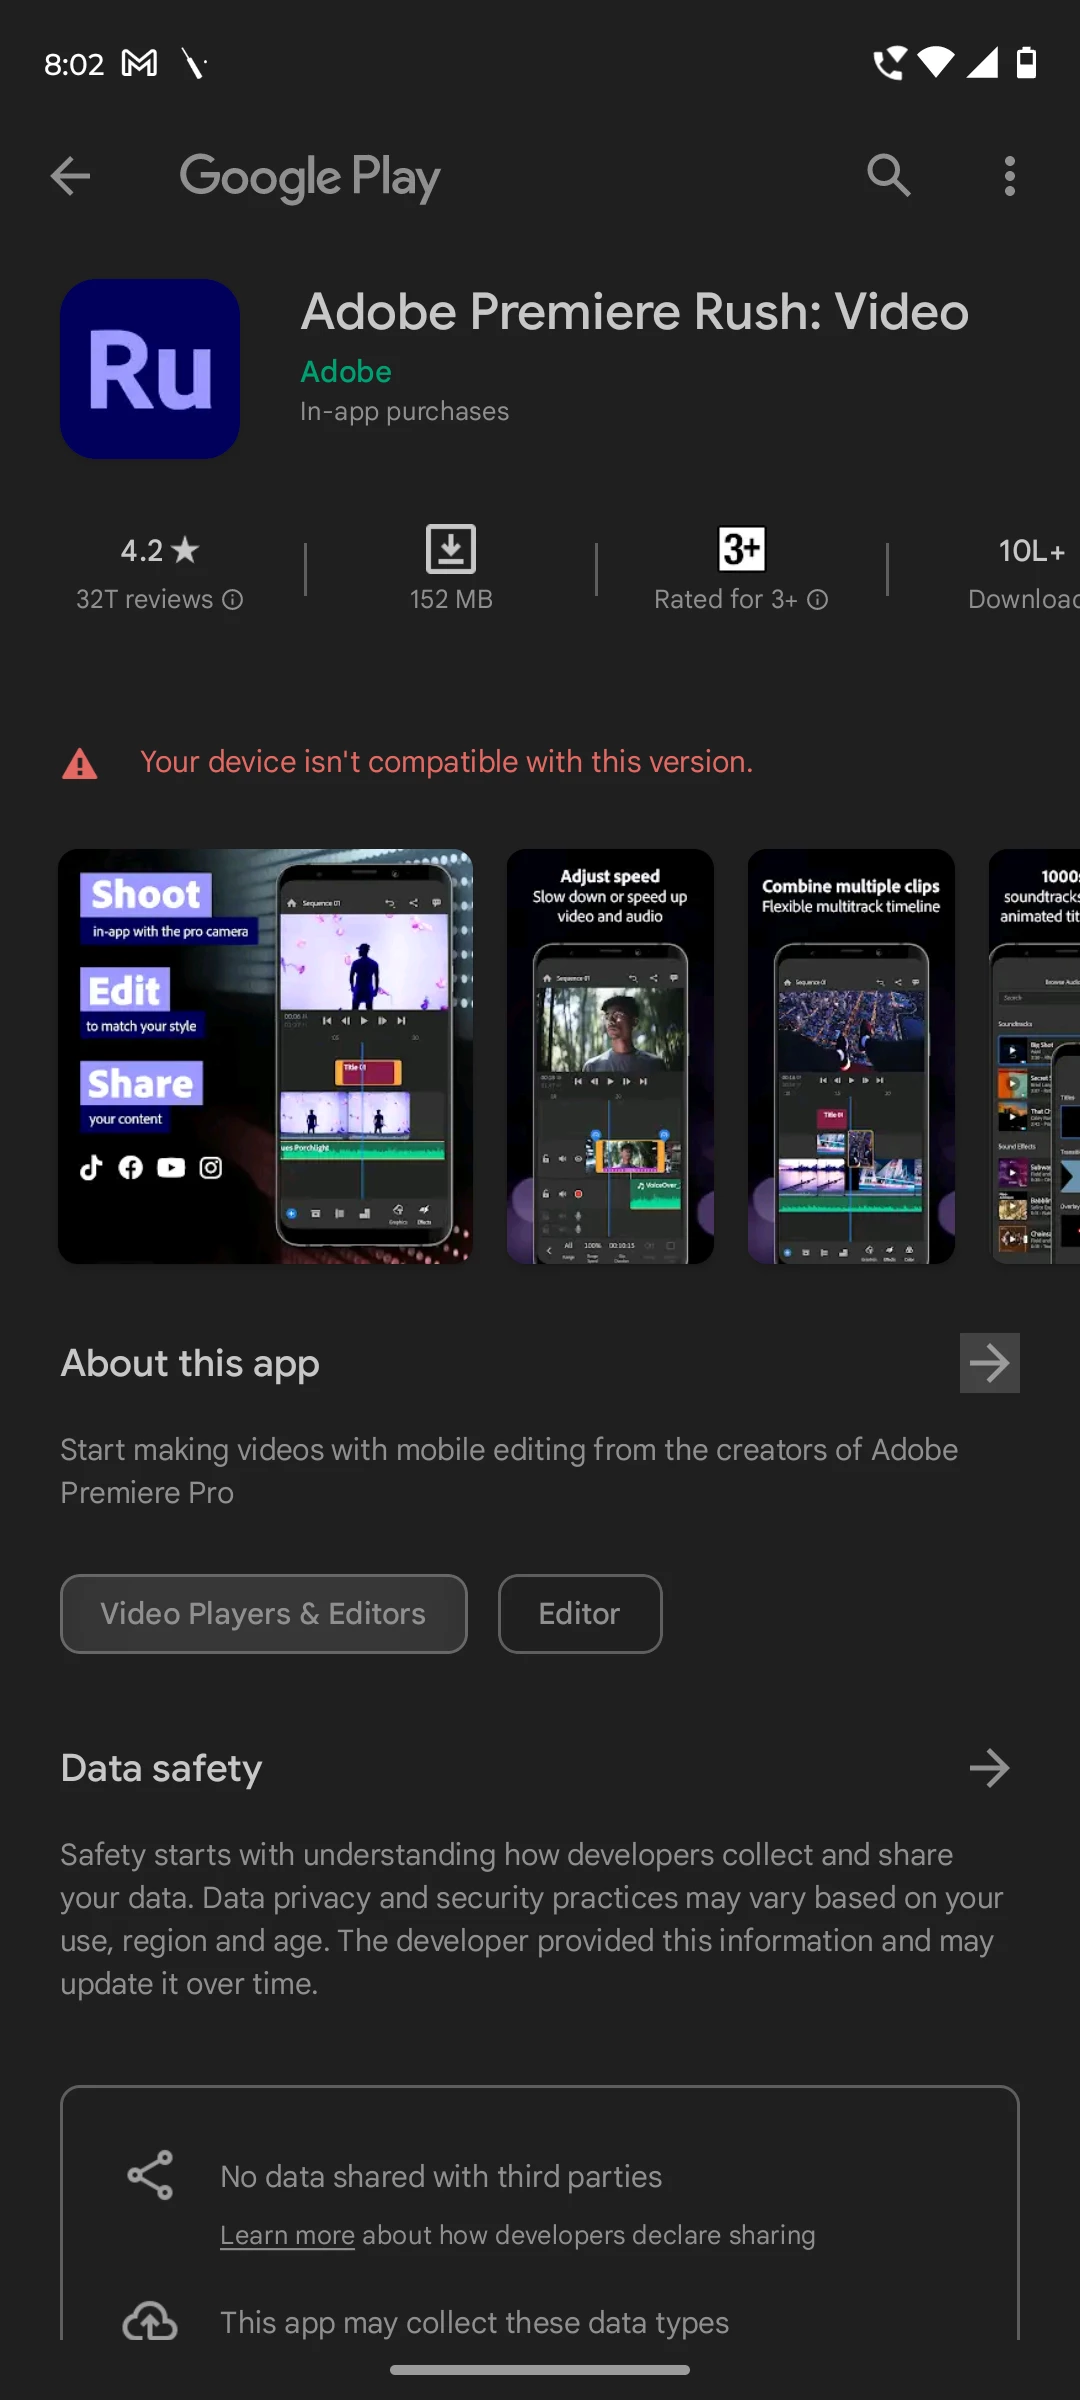Open the Adobe developer link
The height and width of the screenshot is (2400, 1080).
[x=346, y=371]
